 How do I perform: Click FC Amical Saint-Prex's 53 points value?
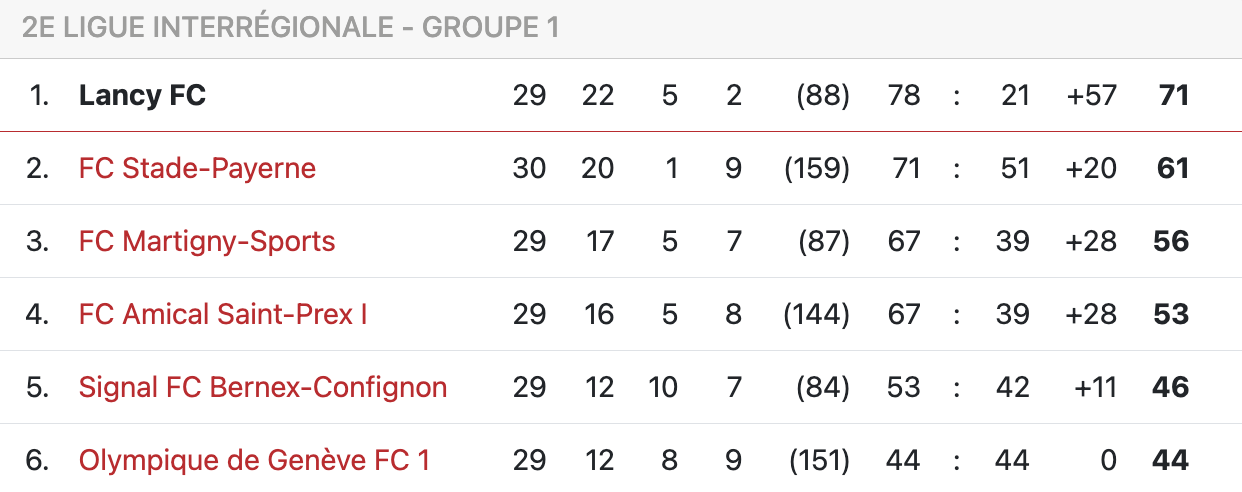click(1171, 314)
